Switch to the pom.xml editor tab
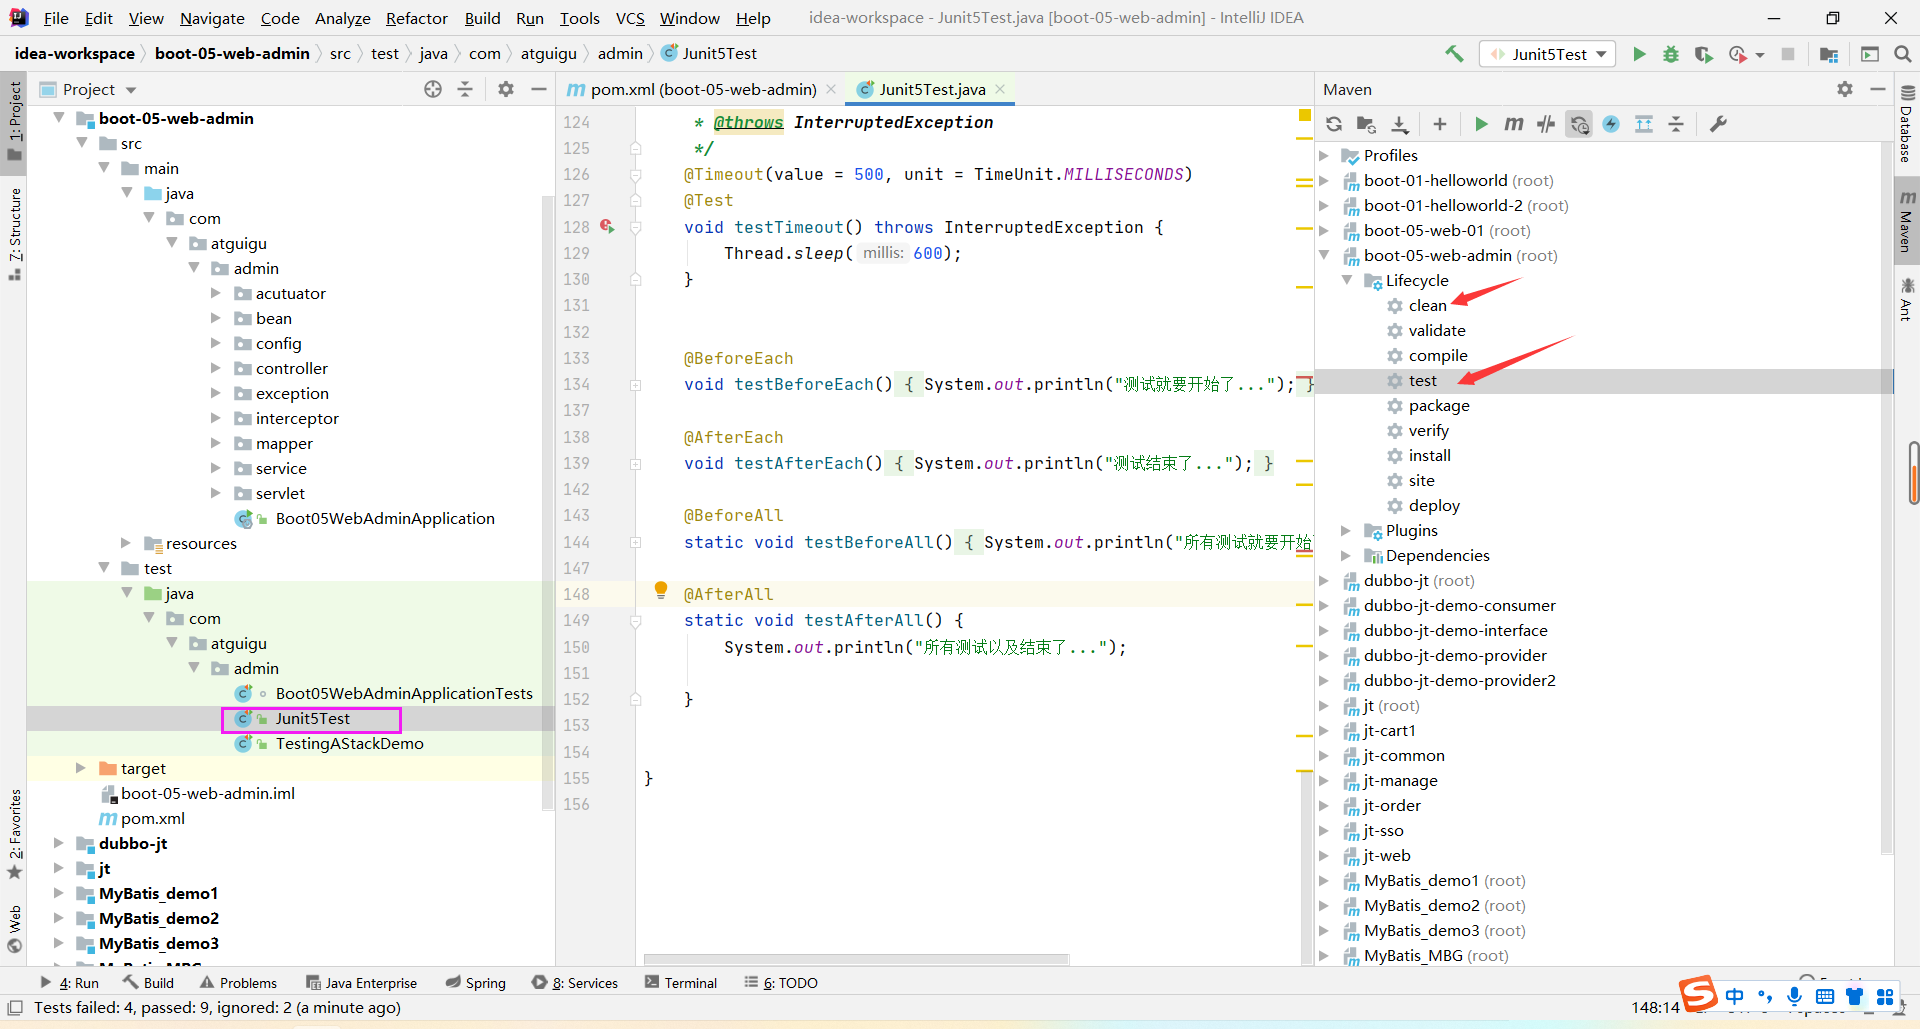The width and height of the screenshot is (1920, 1029). tap(702, 89)
